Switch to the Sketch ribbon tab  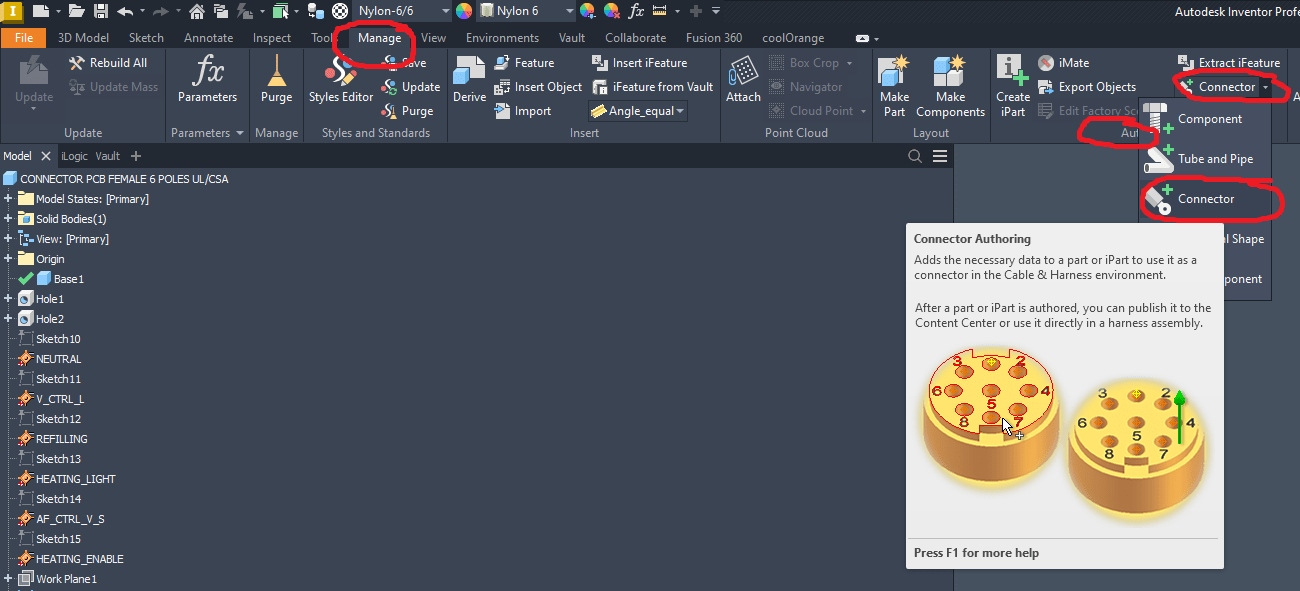146,38
